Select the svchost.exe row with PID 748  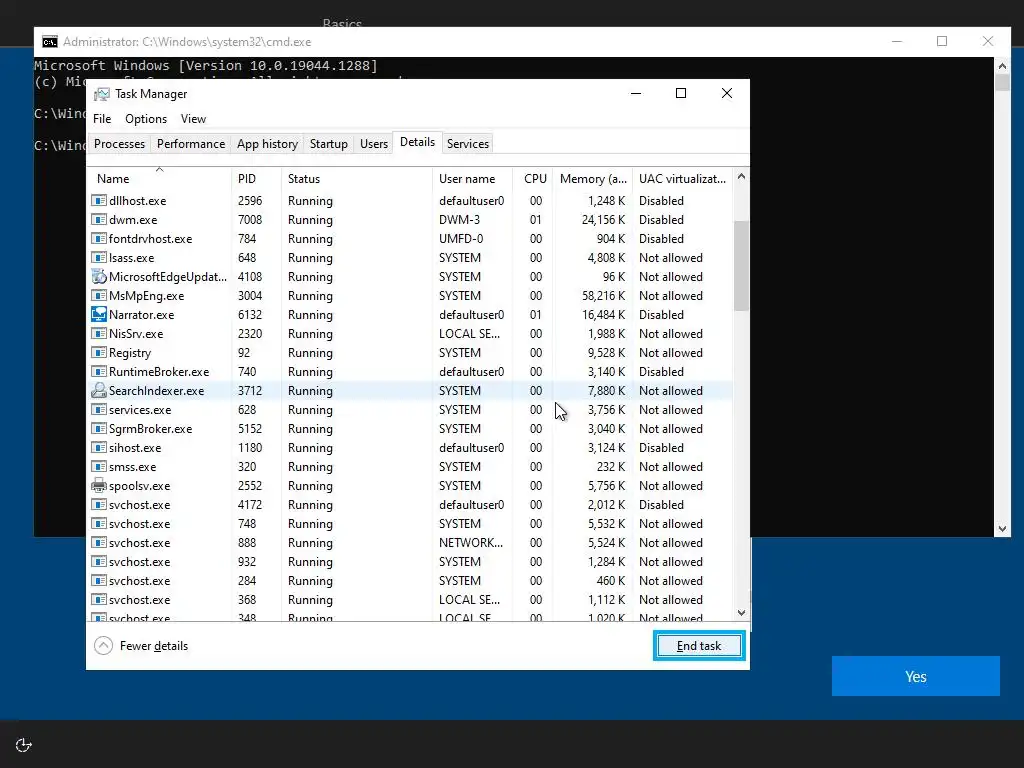tap(410, 523)
